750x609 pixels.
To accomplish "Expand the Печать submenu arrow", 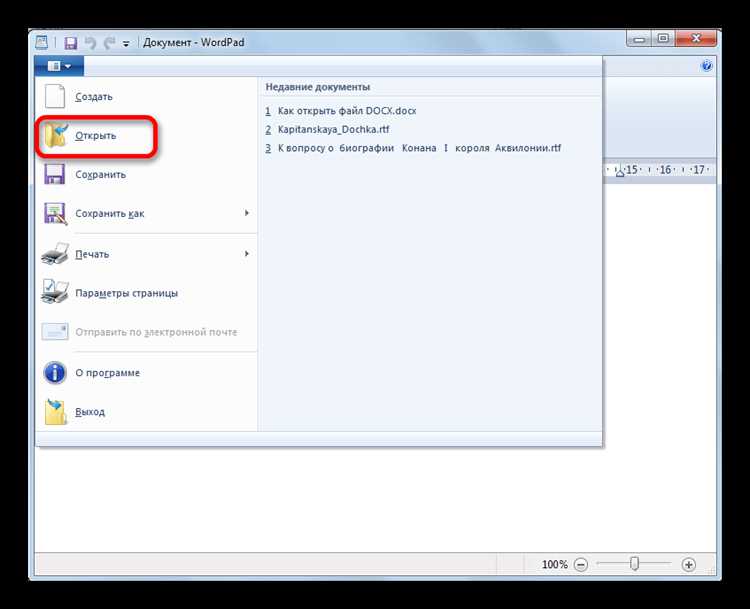I will pos(247,254).
